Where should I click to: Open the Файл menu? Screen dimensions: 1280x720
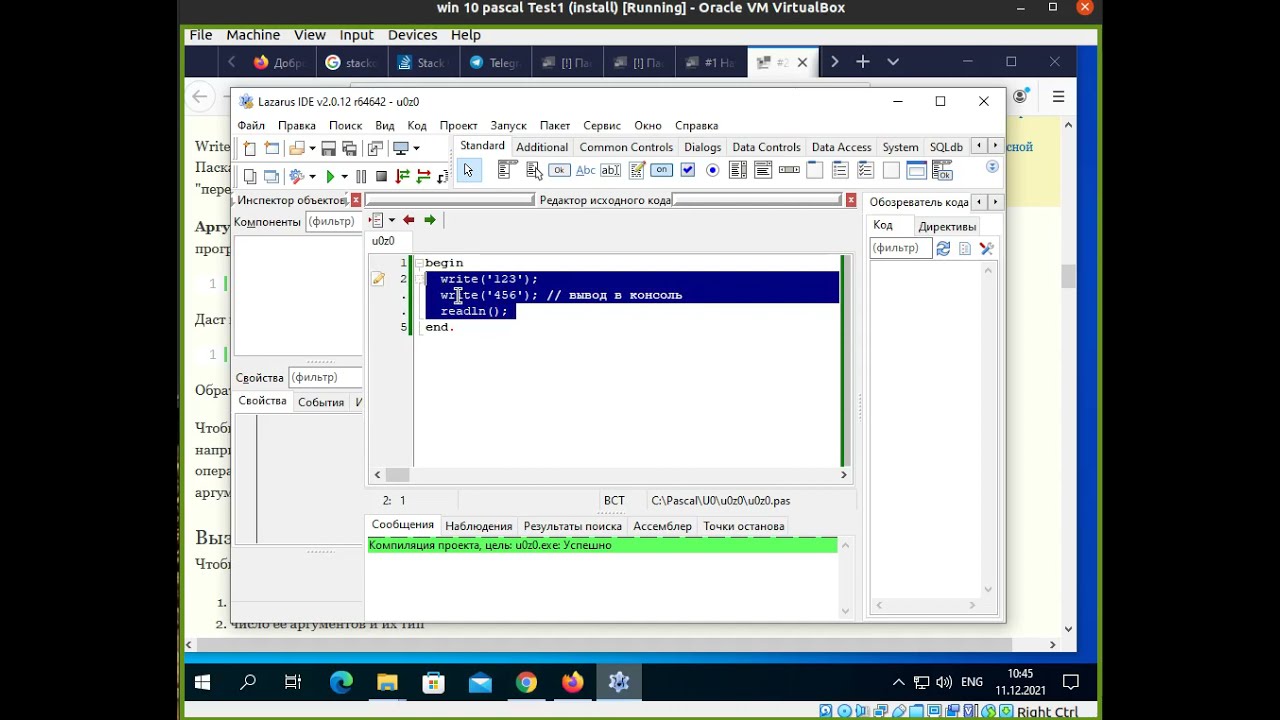coord(251,125)
